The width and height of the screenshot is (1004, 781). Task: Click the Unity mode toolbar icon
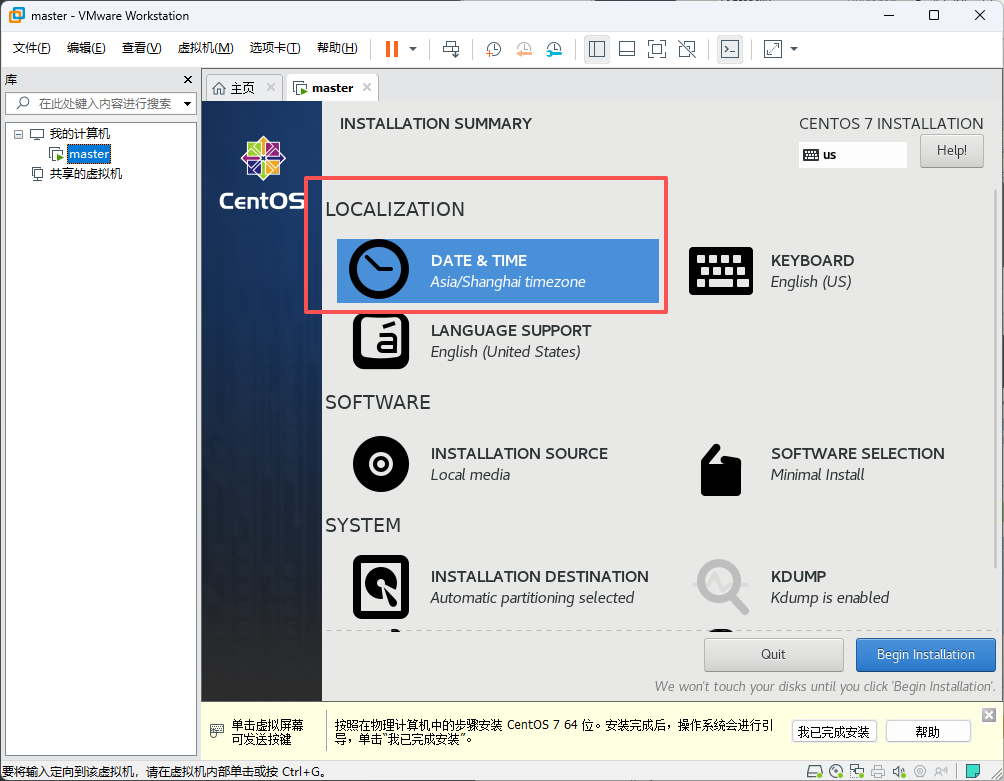pyautogui.click(x=687, y=49)
